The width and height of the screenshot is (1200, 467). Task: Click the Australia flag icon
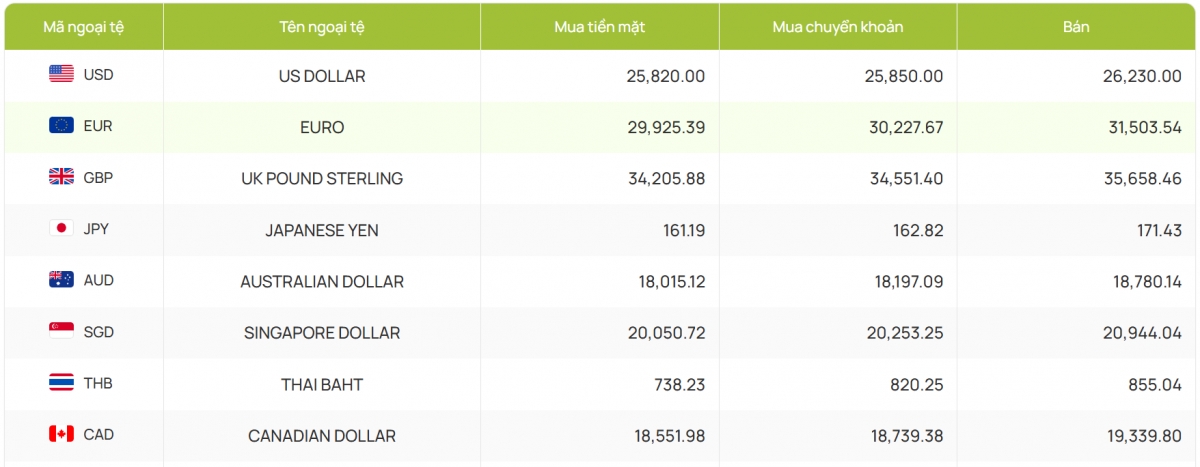click(x=61, y=280)
